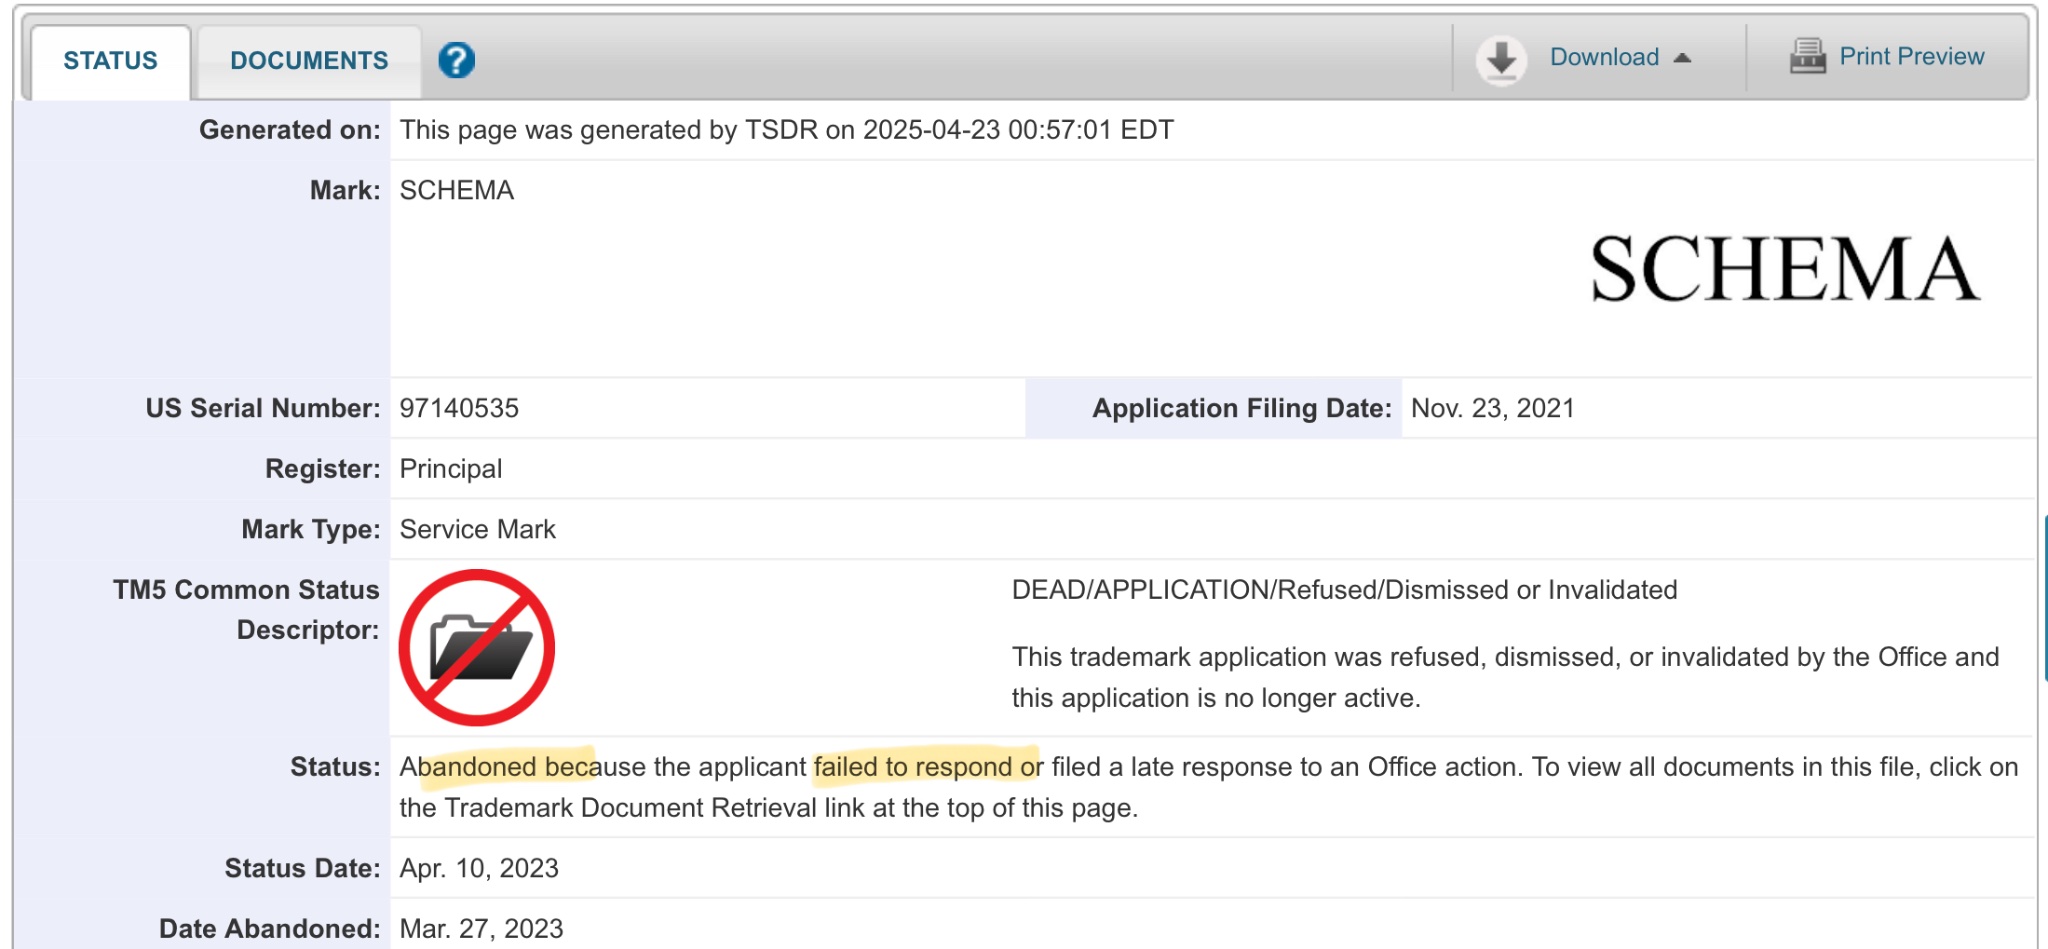Click the application no longer active description
2048x949 pixels.
tap(1505, 677)
